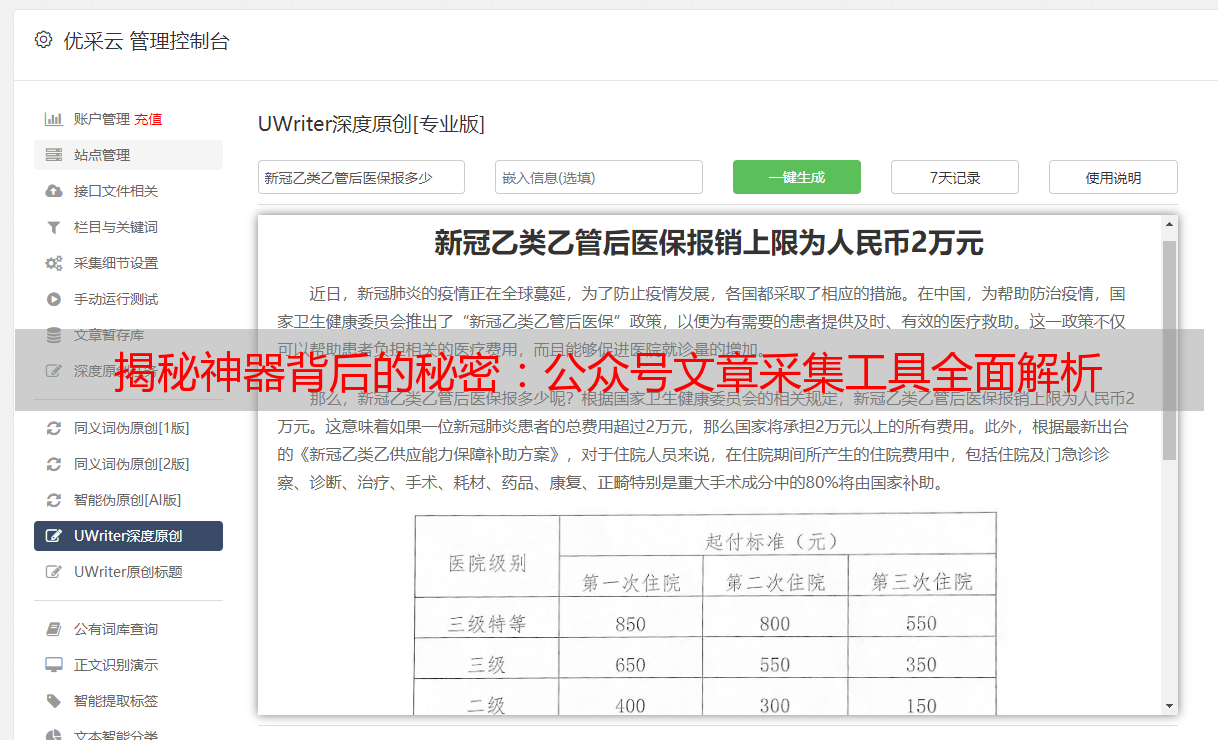
Task: Click the filter icon for 栏目与关键词
Action: click(x=54, y=227)
